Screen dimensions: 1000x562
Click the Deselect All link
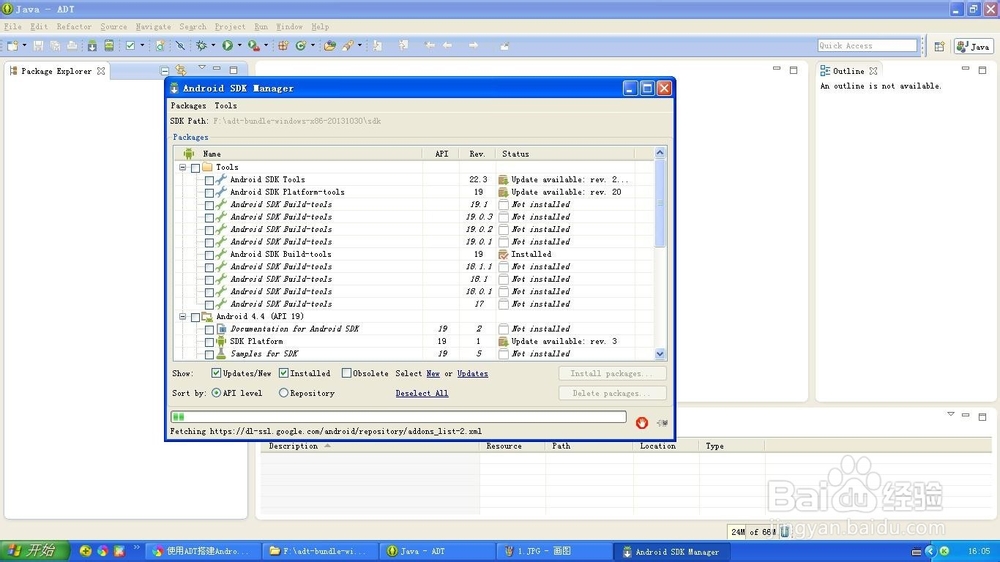click(x=422, y=394)
